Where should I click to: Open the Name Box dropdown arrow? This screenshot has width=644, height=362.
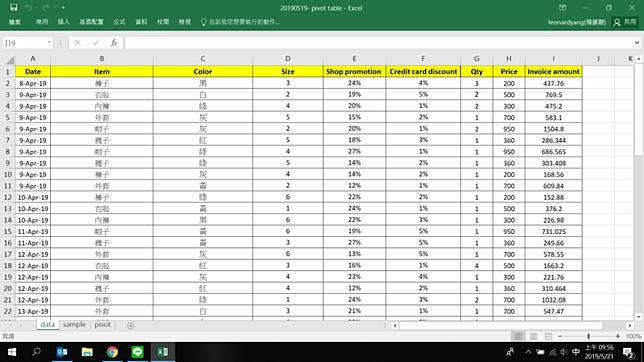[x=49, y=43]
